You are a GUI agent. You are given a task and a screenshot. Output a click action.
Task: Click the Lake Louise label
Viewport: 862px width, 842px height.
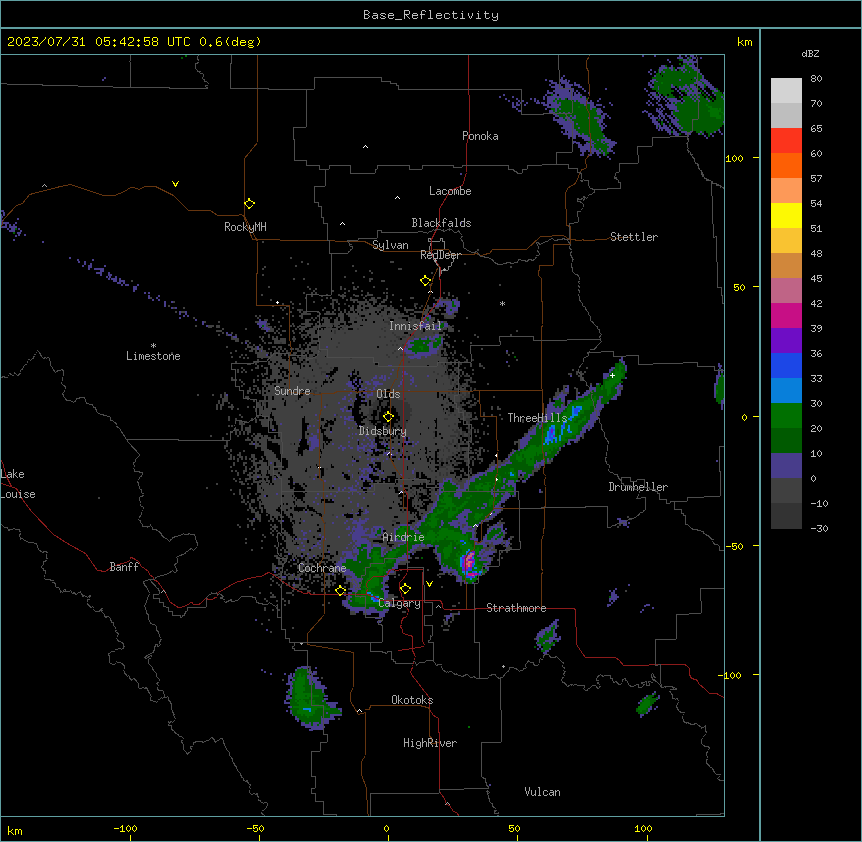(18, 484)
